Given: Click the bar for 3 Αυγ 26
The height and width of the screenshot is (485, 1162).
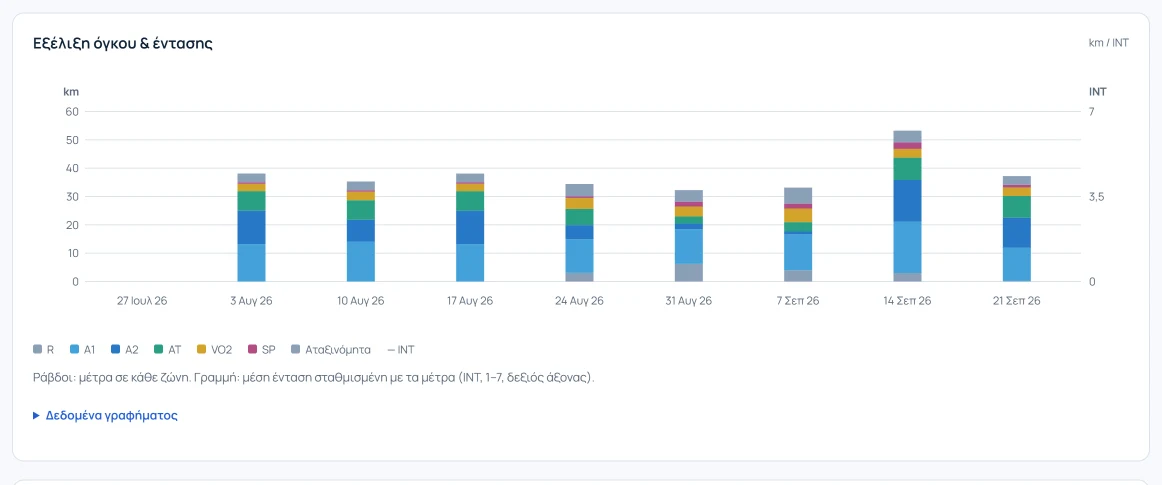Looking at the screenshot, I should [251, 228].
